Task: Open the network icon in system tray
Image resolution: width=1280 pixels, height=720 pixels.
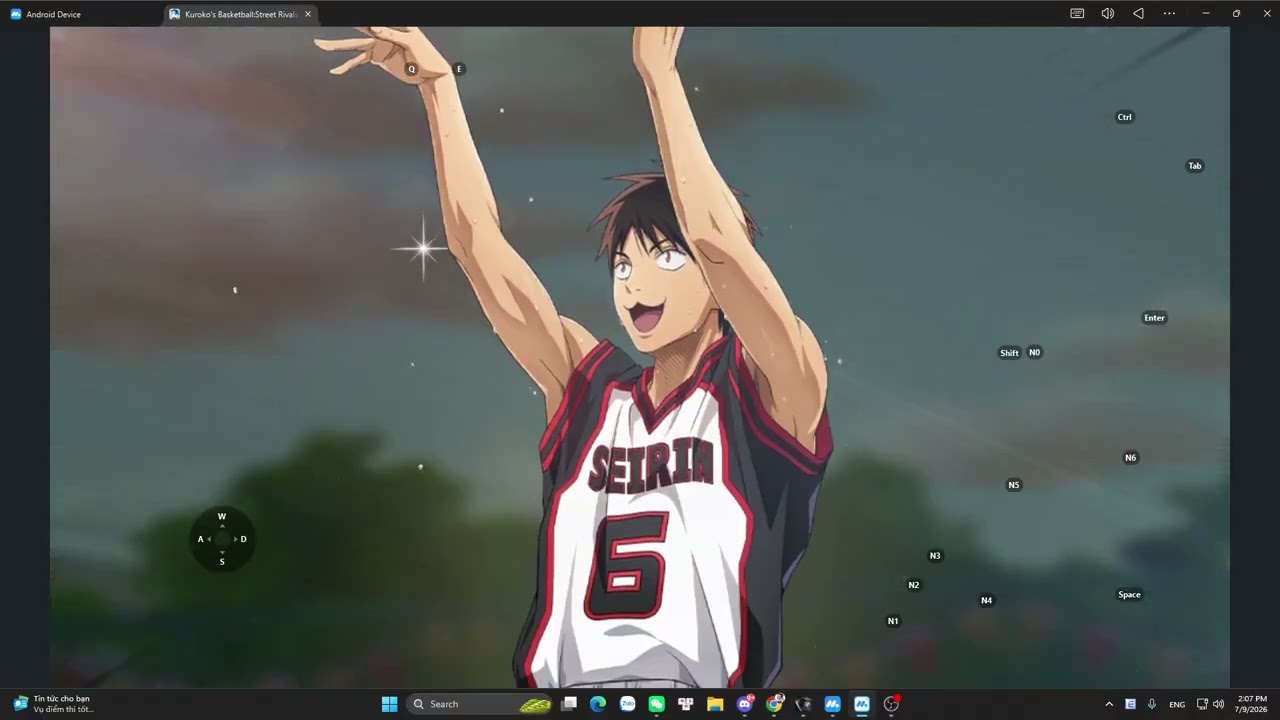Action: click(x=1202, y=704)
